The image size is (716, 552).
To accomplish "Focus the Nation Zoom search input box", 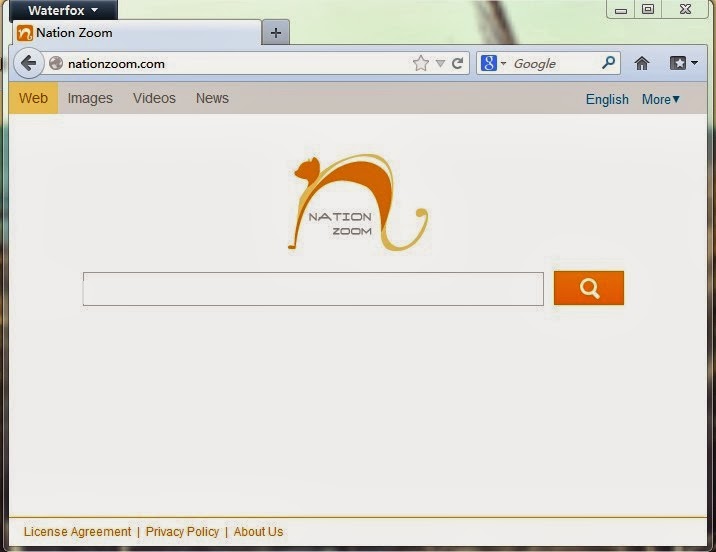I will pos(313,289).
